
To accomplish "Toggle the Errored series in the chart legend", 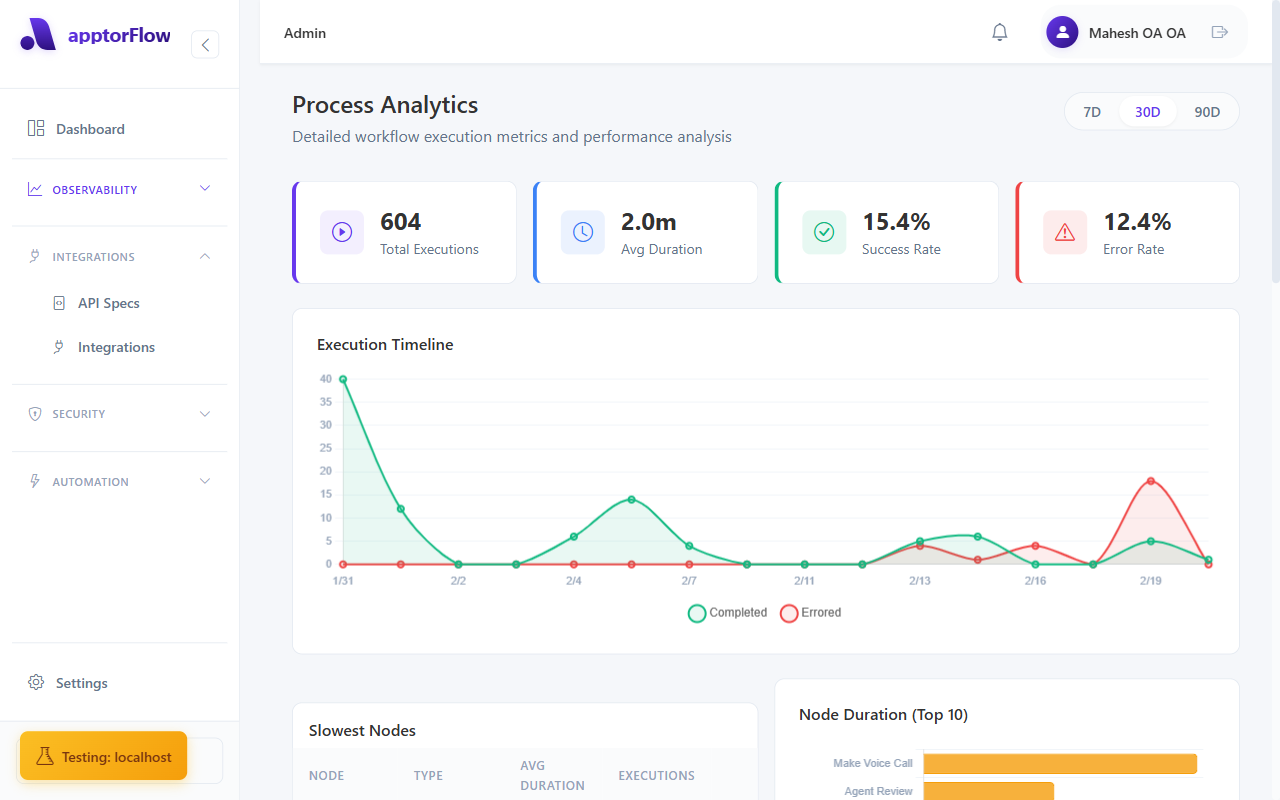I will pos(810,613).
